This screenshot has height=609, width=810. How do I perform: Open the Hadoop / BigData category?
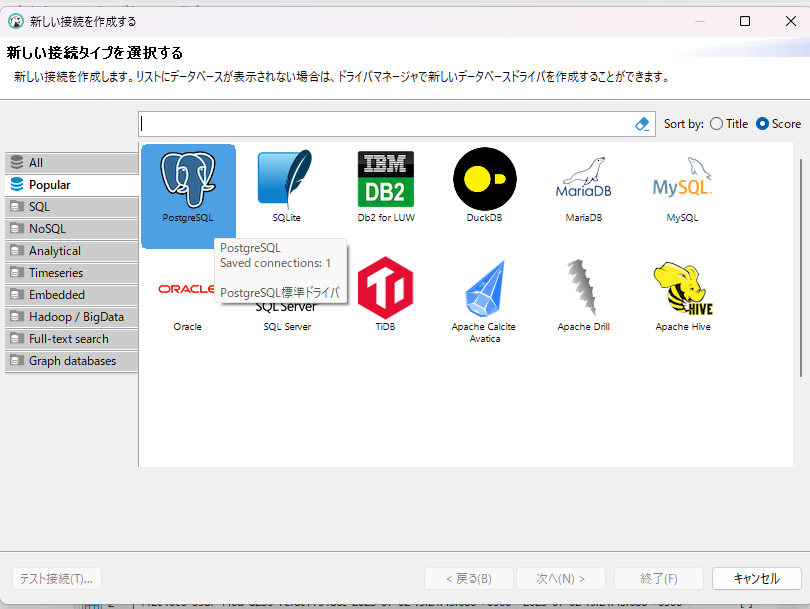72,317
